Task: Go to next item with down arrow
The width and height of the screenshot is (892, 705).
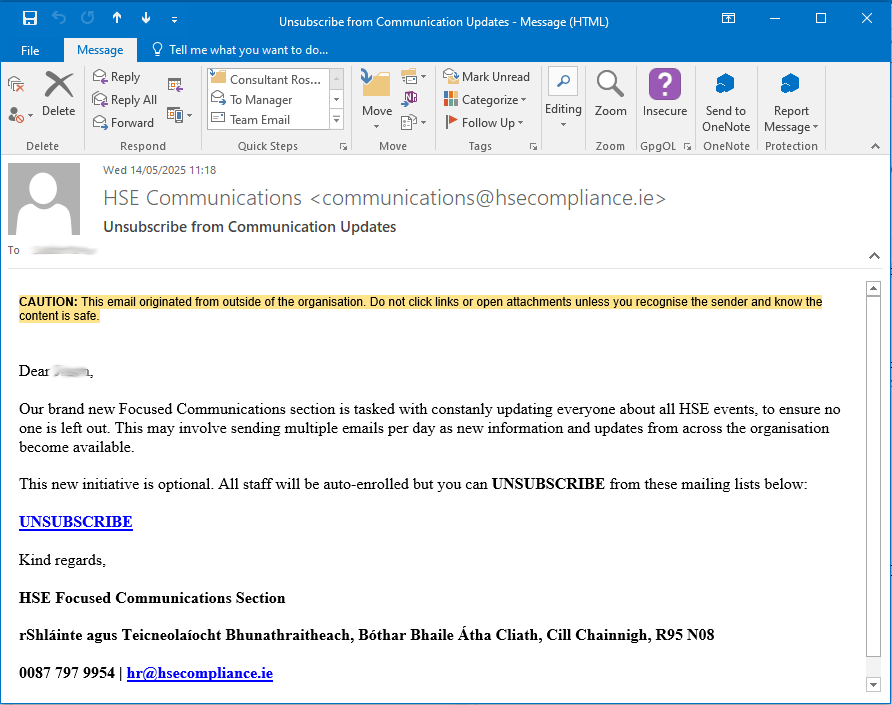Action: (x=146, y=18)
